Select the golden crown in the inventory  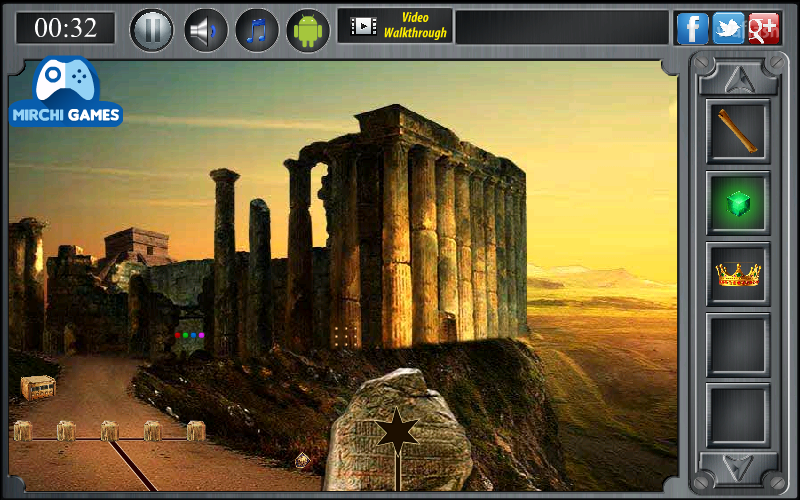(x=738, y=274)
